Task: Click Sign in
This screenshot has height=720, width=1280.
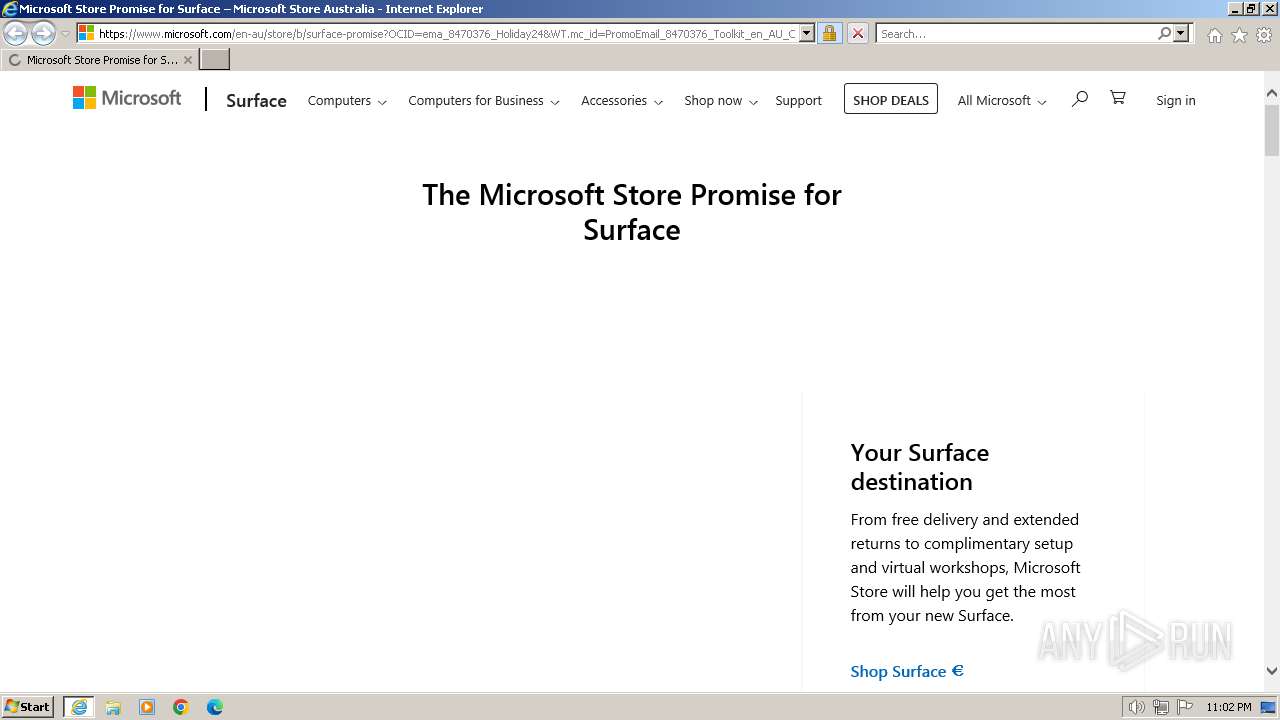Action: pyautogui.click(x=1176, y=100)
